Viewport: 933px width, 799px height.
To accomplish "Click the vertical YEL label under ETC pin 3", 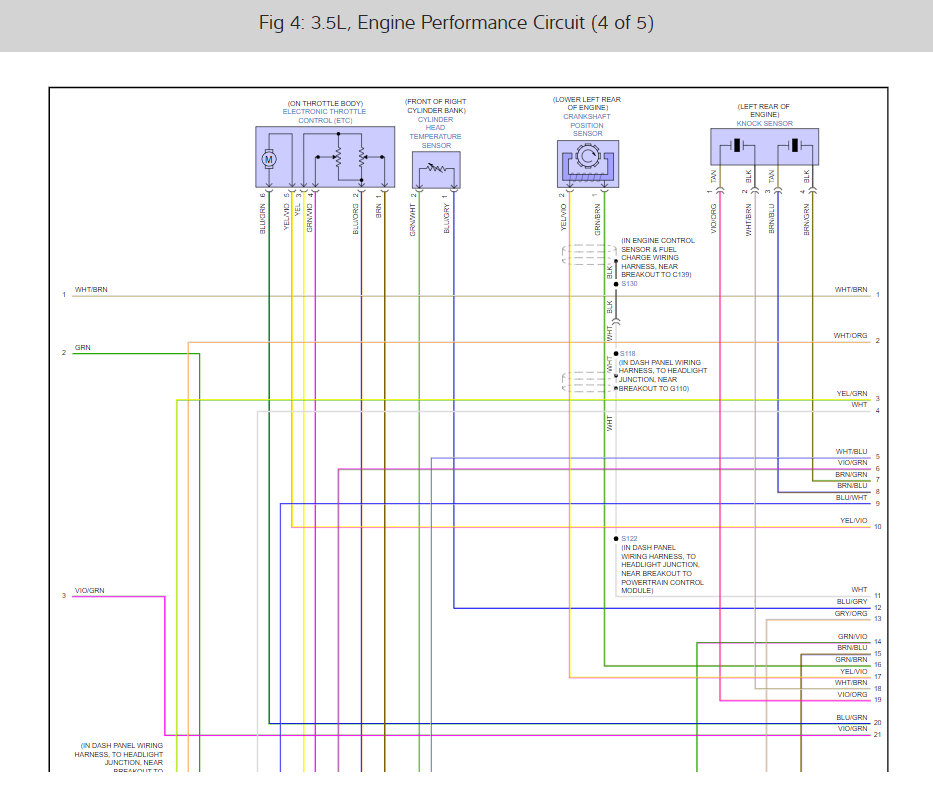I will pos(298,210).
